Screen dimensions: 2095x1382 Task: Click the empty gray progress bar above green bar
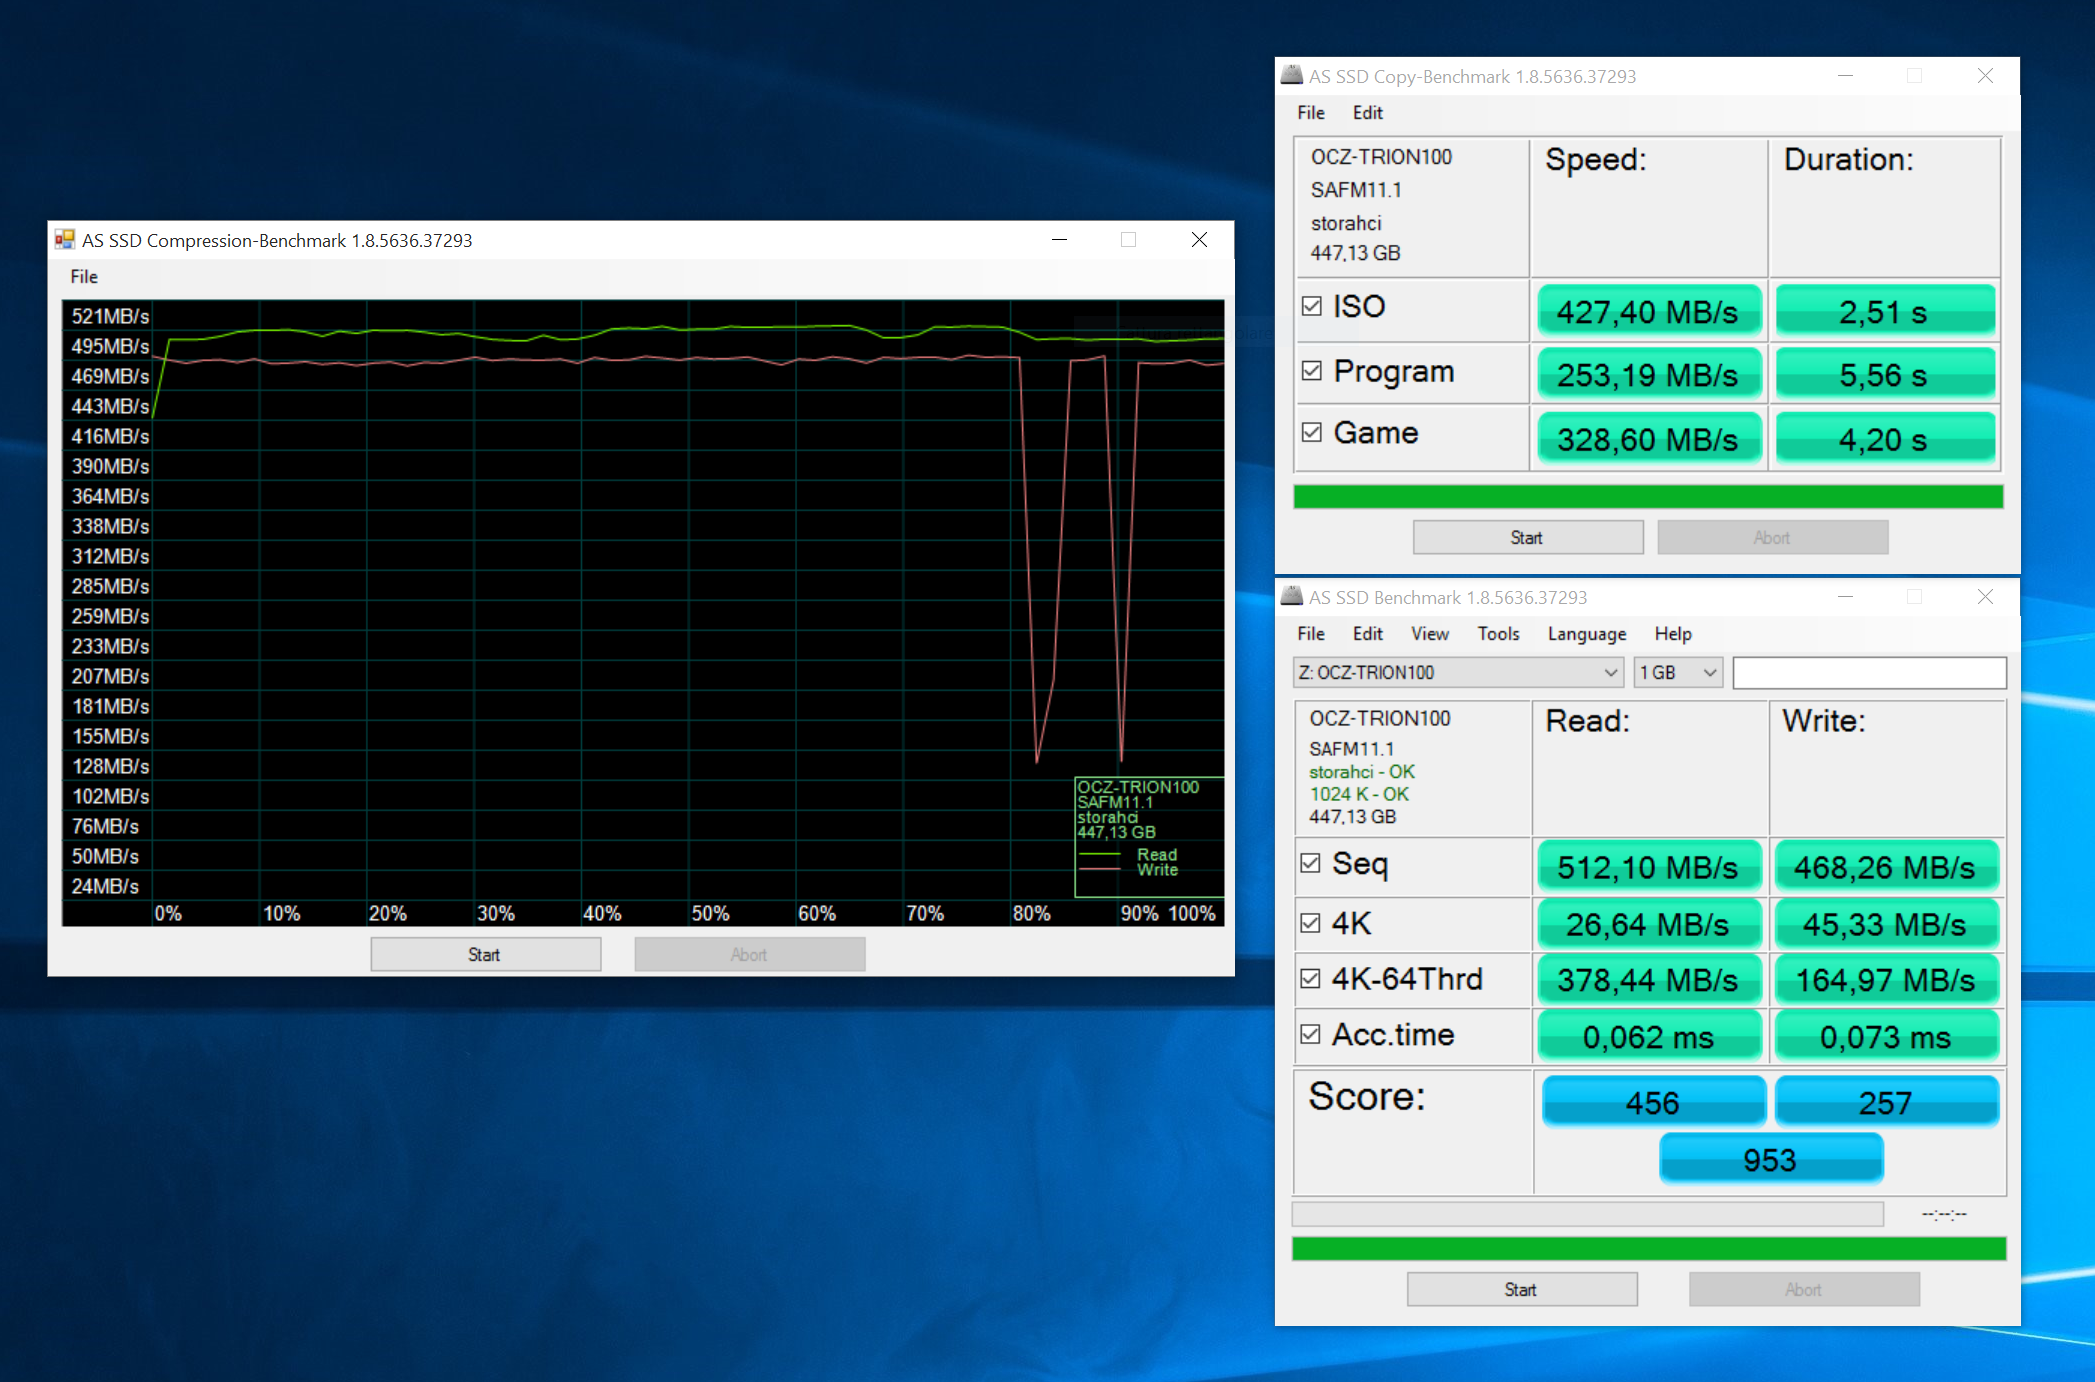pos(1588,1214)
